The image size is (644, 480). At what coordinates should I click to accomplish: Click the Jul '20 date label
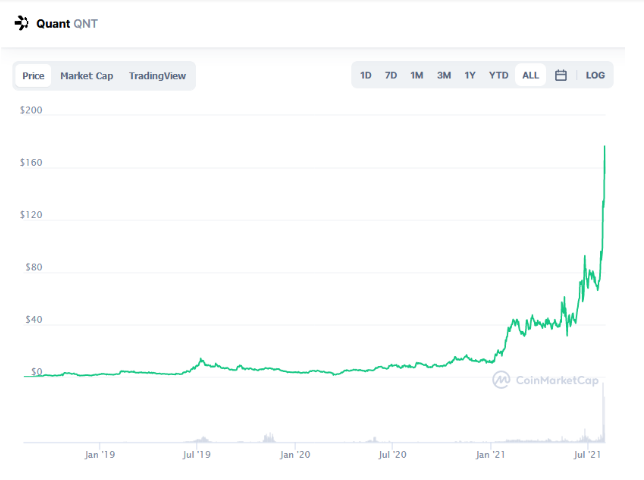(392, 455)
